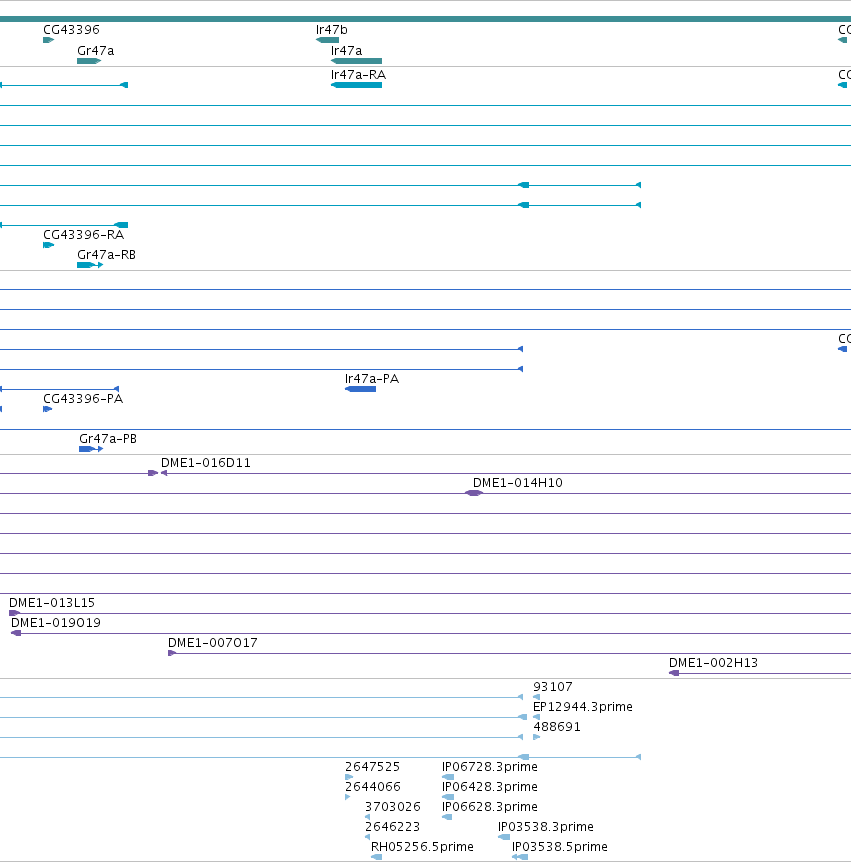Click the Gr47a gene glyph
Viewport: 851px width, 862px height.
tap(89, 60)
